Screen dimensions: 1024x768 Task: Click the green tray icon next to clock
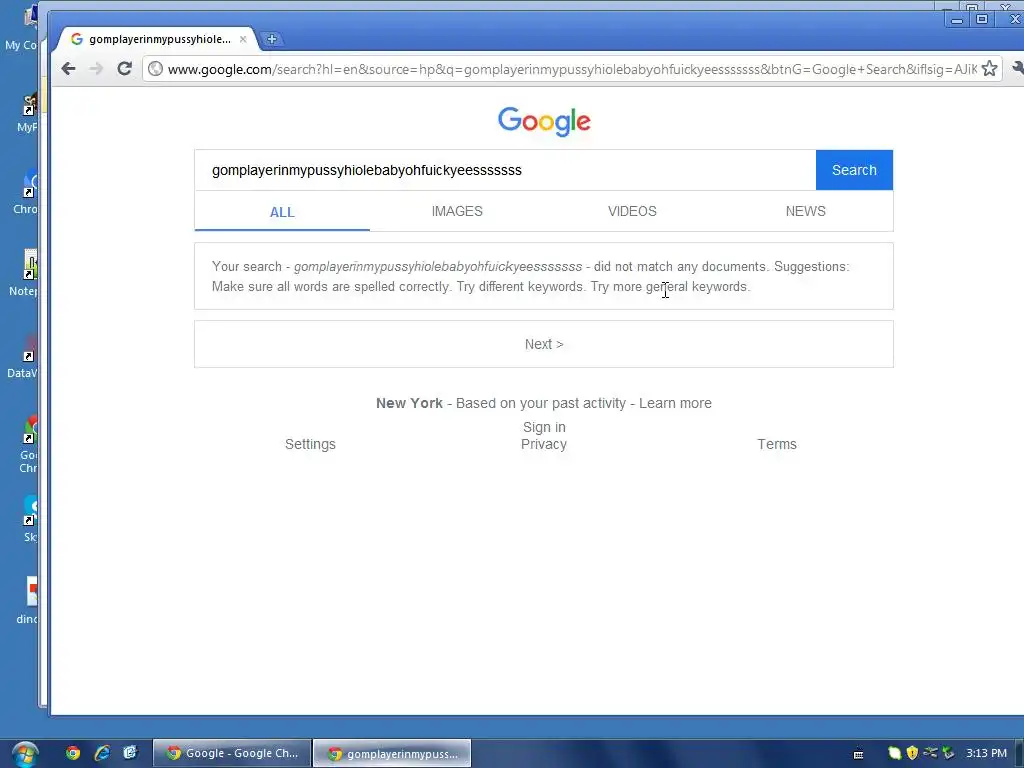pyautogui.click(x=948, y=753)
